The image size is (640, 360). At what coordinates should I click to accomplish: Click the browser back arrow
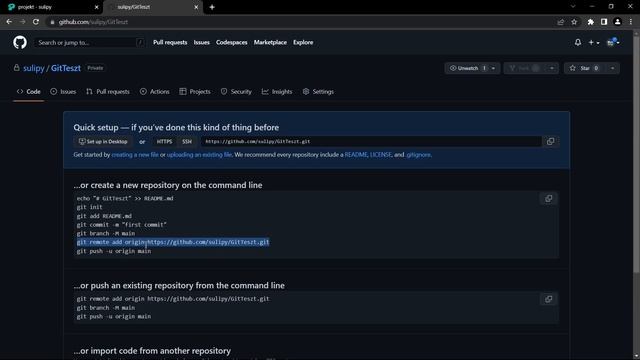(9, 22)
